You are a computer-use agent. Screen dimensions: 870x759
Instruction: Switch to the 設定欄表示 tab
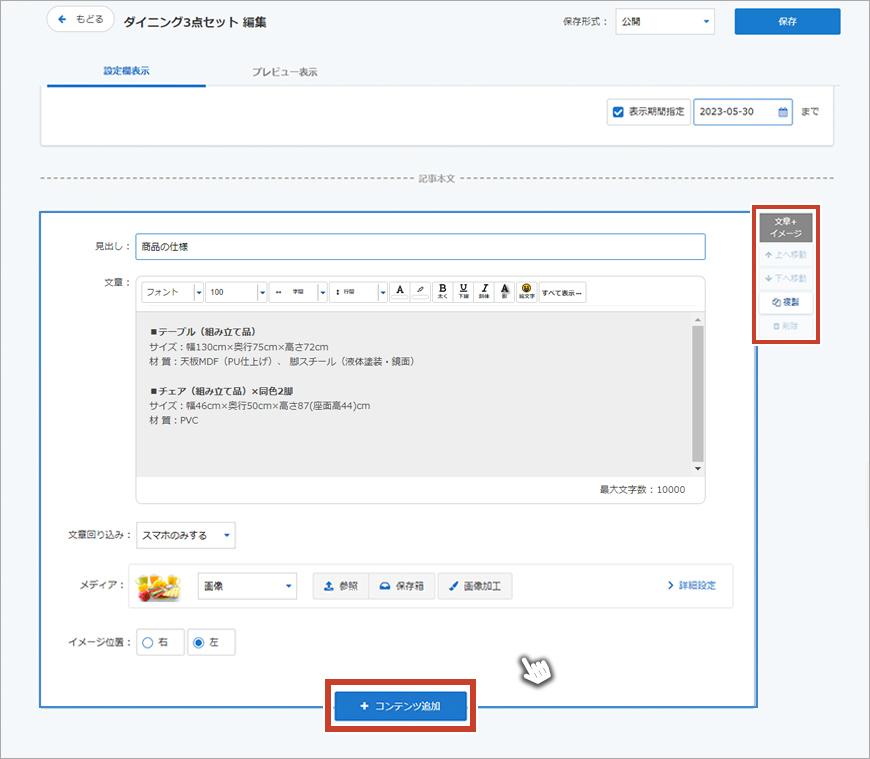[126, 72]
